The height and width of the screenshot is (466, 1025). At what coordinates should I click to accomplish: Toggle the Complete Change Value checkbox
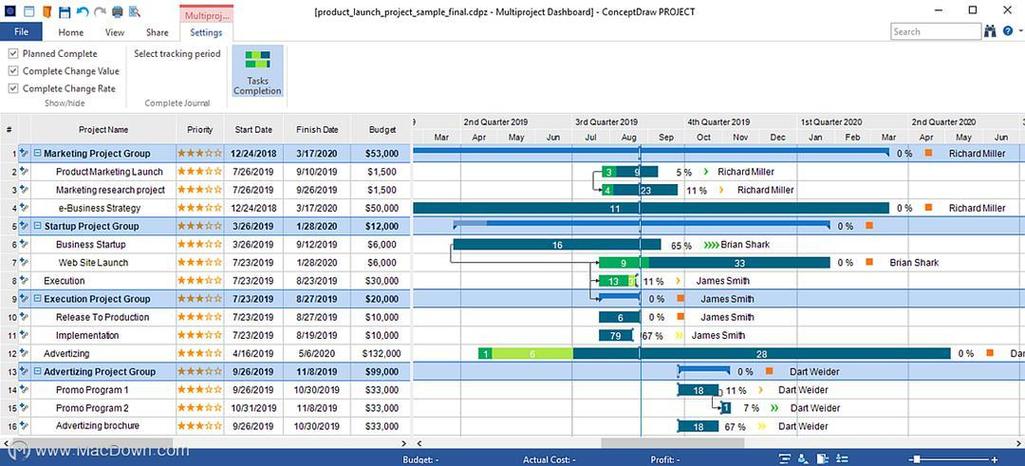13,71
